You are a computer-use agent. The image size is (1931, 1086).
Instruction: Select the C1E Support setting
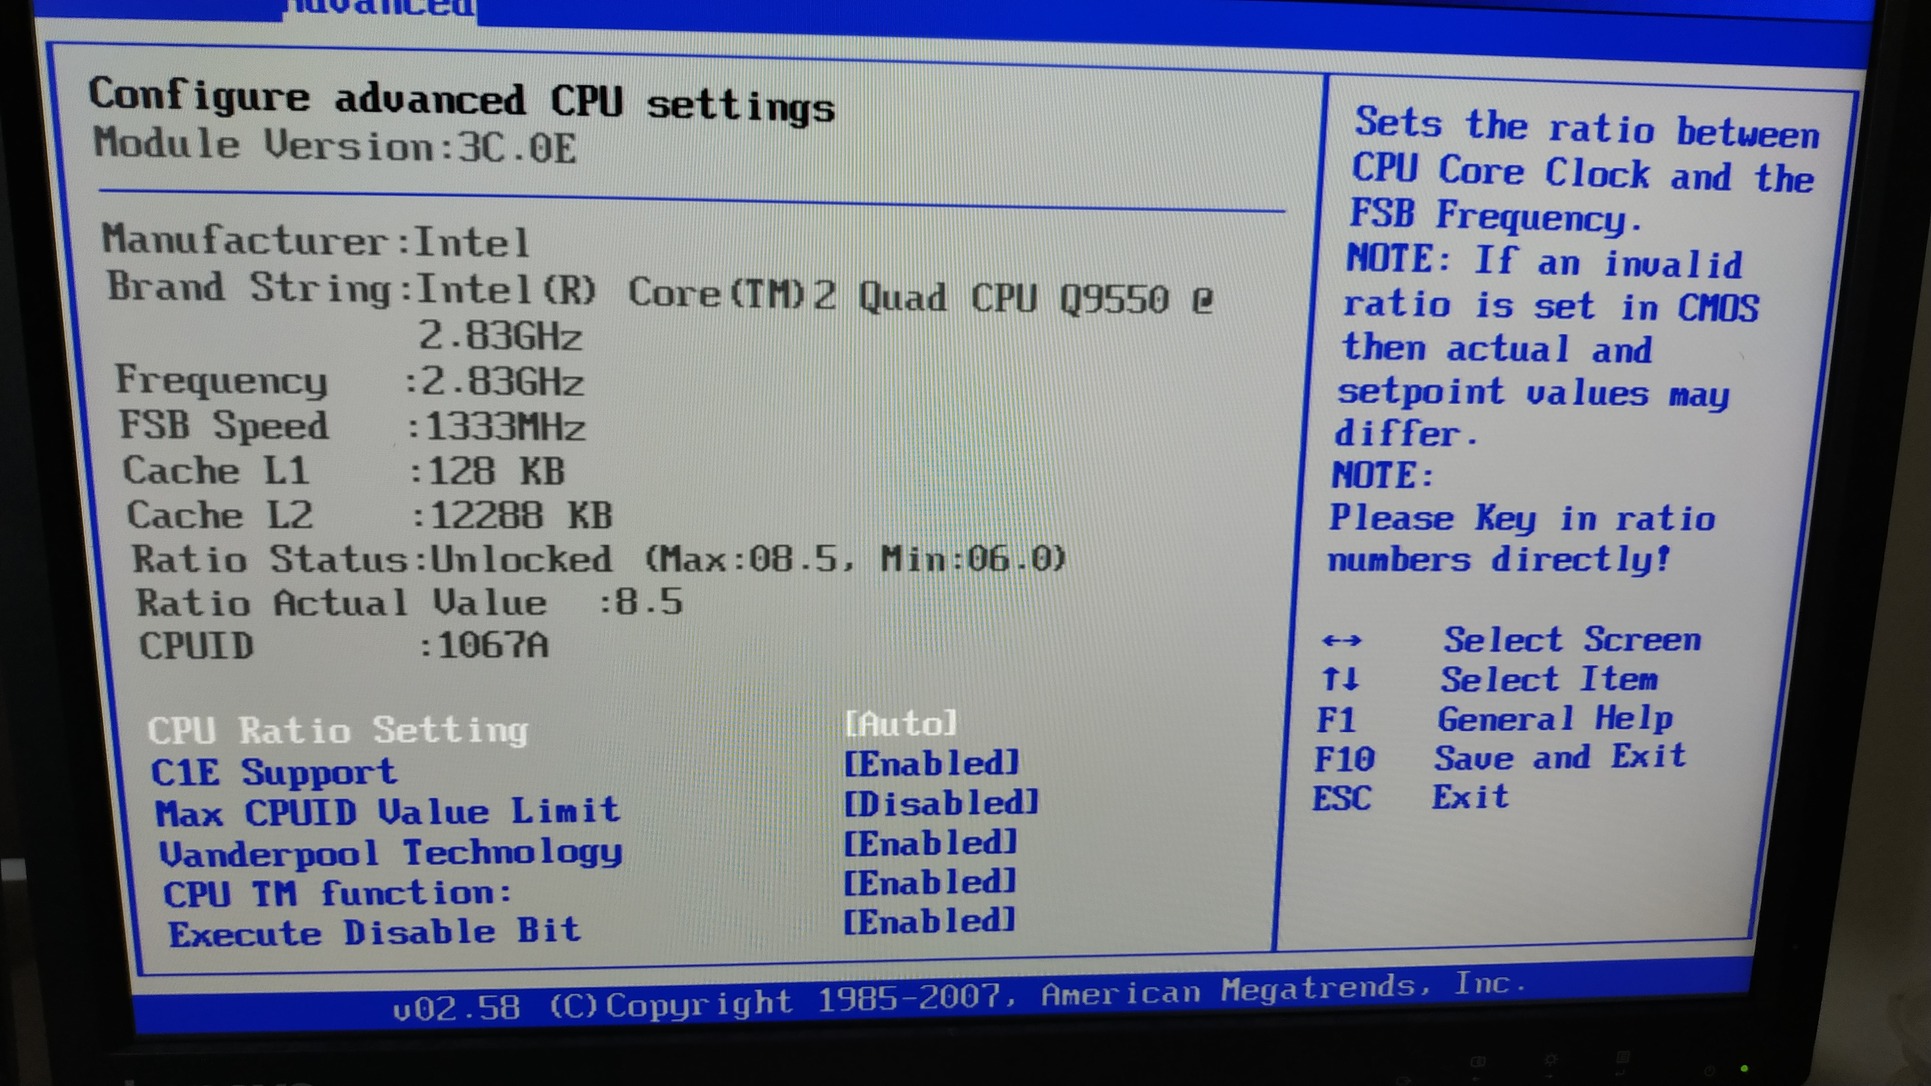(273, 773)
